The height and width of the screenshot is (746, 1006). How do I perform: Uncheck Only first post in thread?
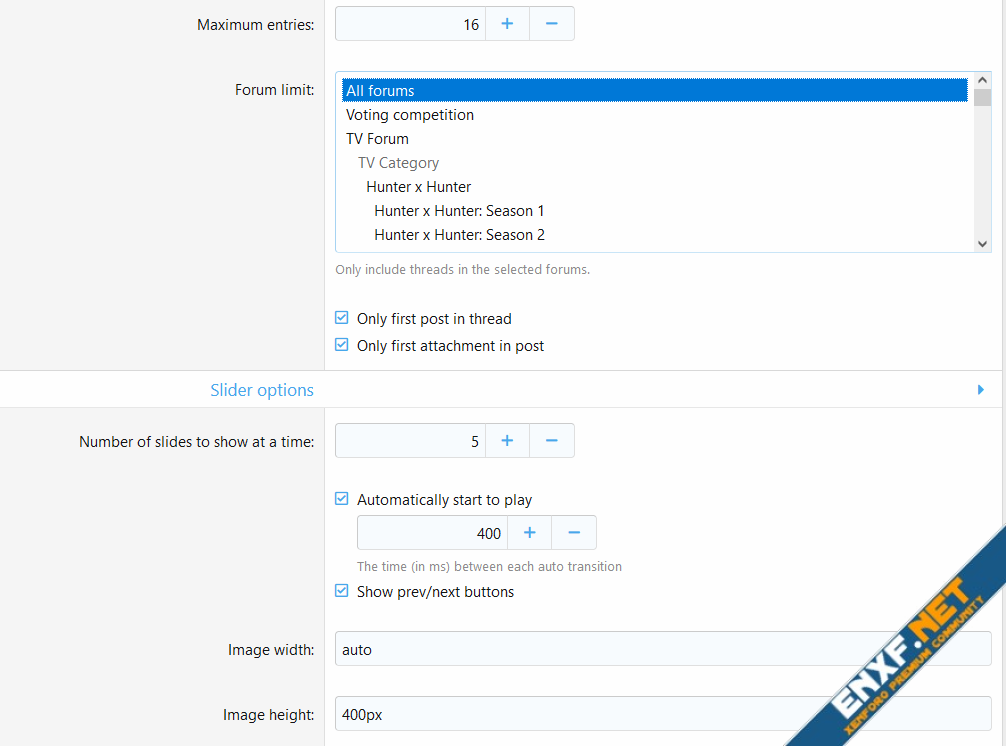click(x=342, y=319)
